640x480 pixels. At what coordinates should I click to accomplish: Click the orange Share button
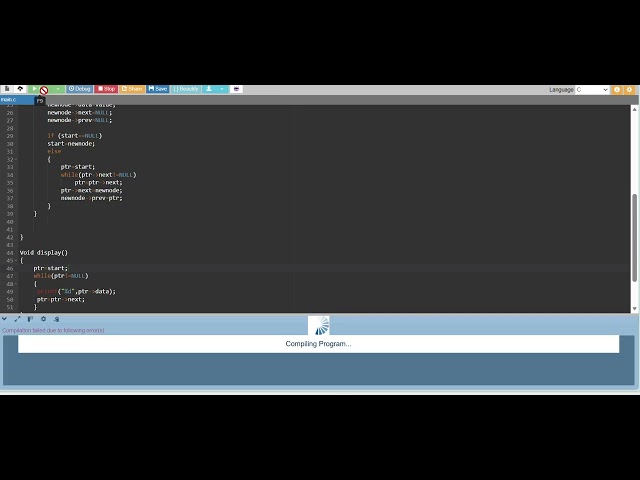132,89
